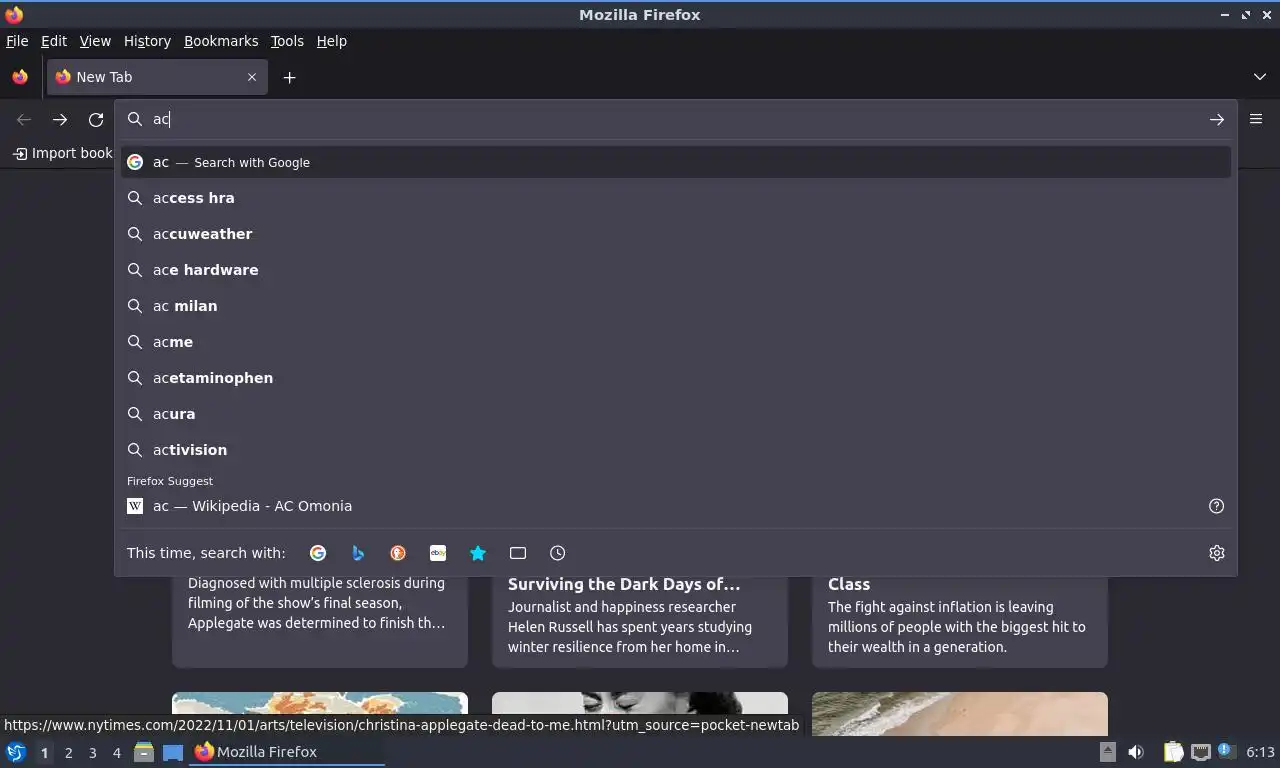Switch to workspace 3
The width and height of the screenshot is (1280, 768).
(92, 753)
